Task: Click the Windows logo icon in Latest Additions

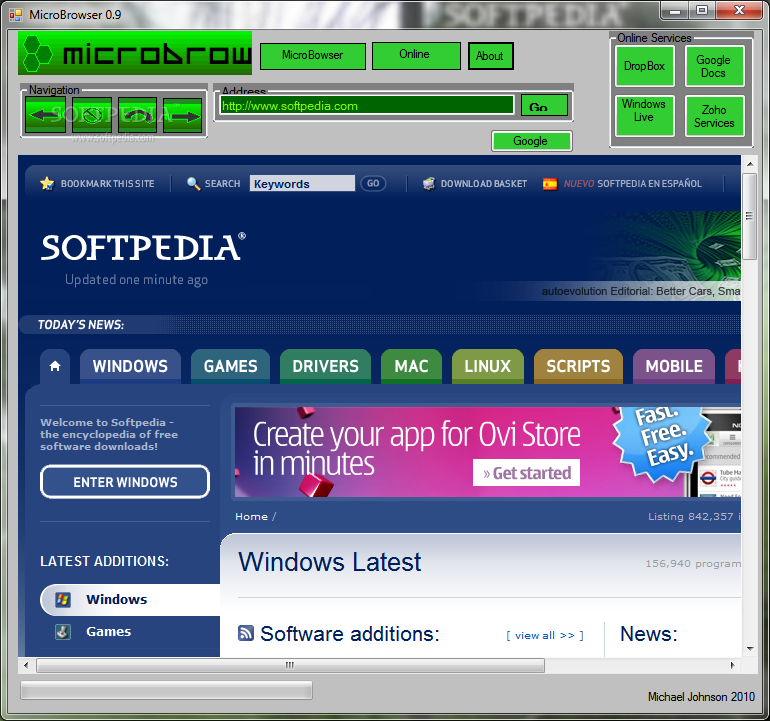Action: [x=63, y=599]
